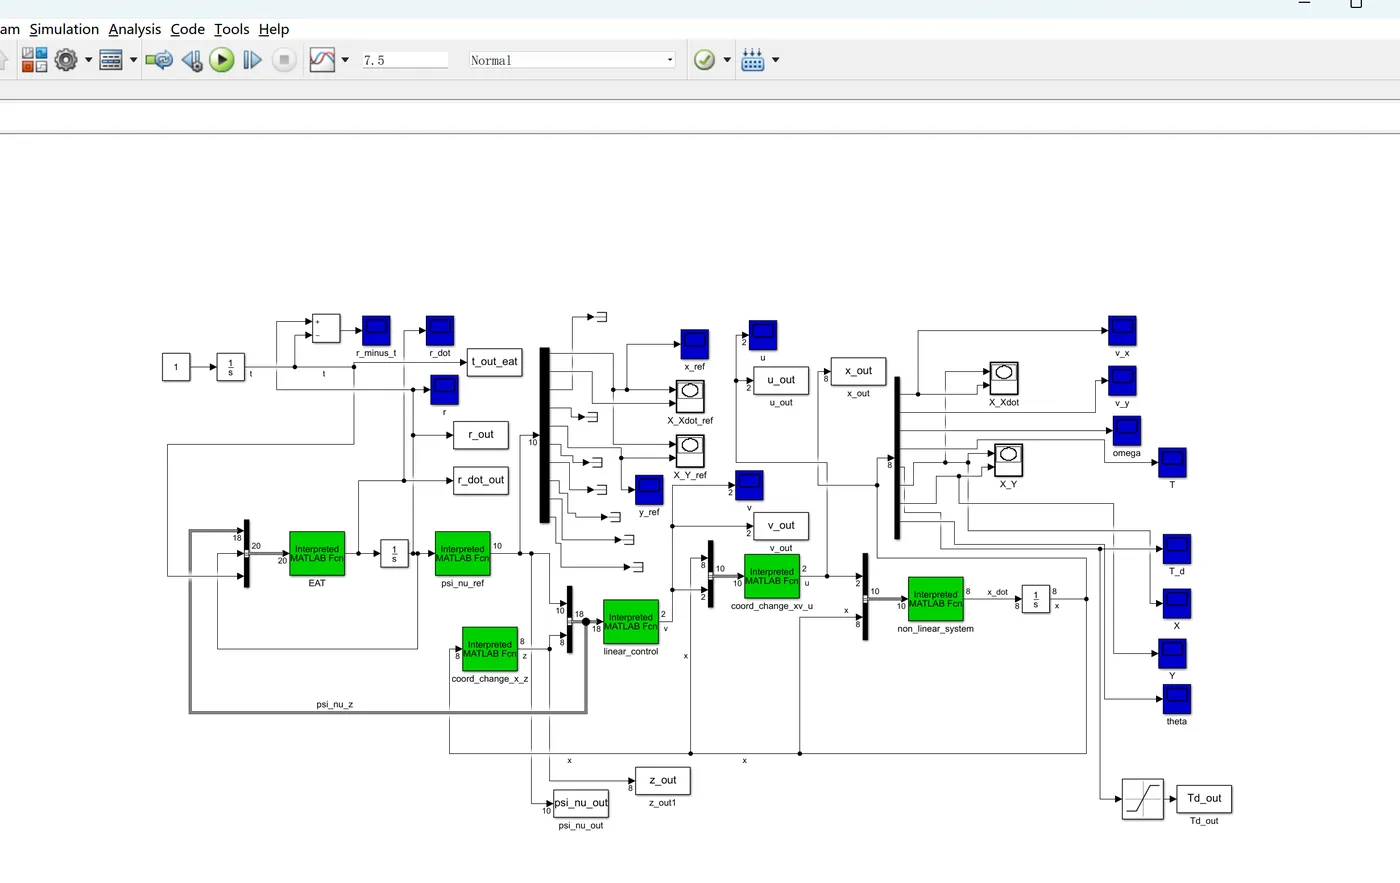Open the Model Explorer icon
1400x883 pixels.
point(111,60)
